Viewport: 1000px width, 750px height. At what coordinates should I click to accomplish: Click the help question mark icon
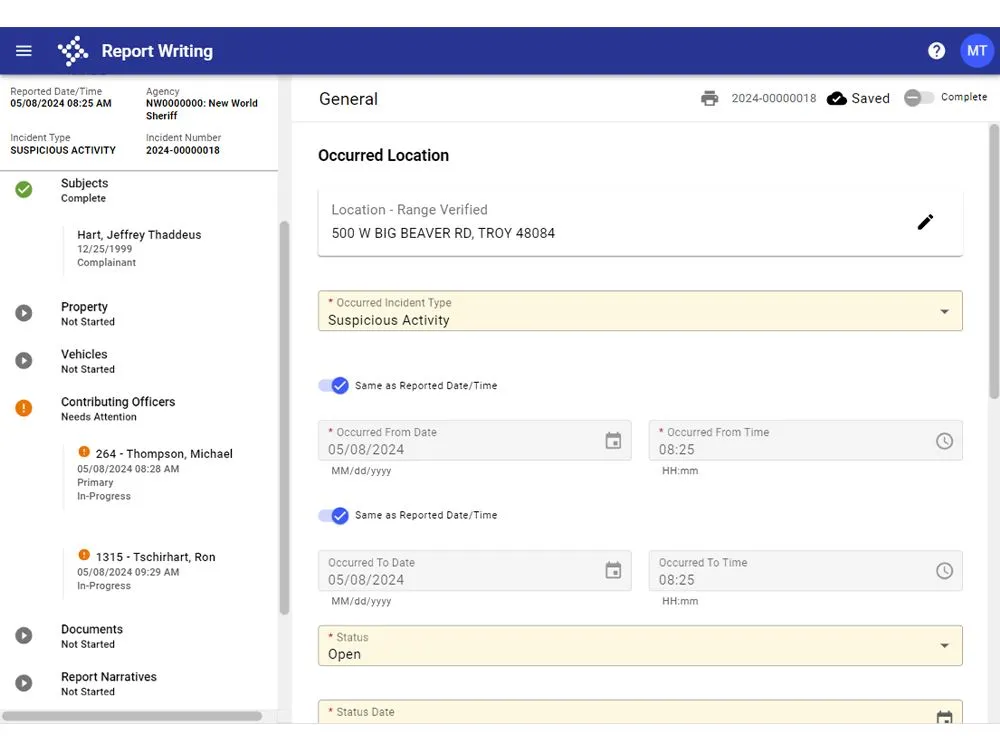pyautogui.click(x=936, y=51)
